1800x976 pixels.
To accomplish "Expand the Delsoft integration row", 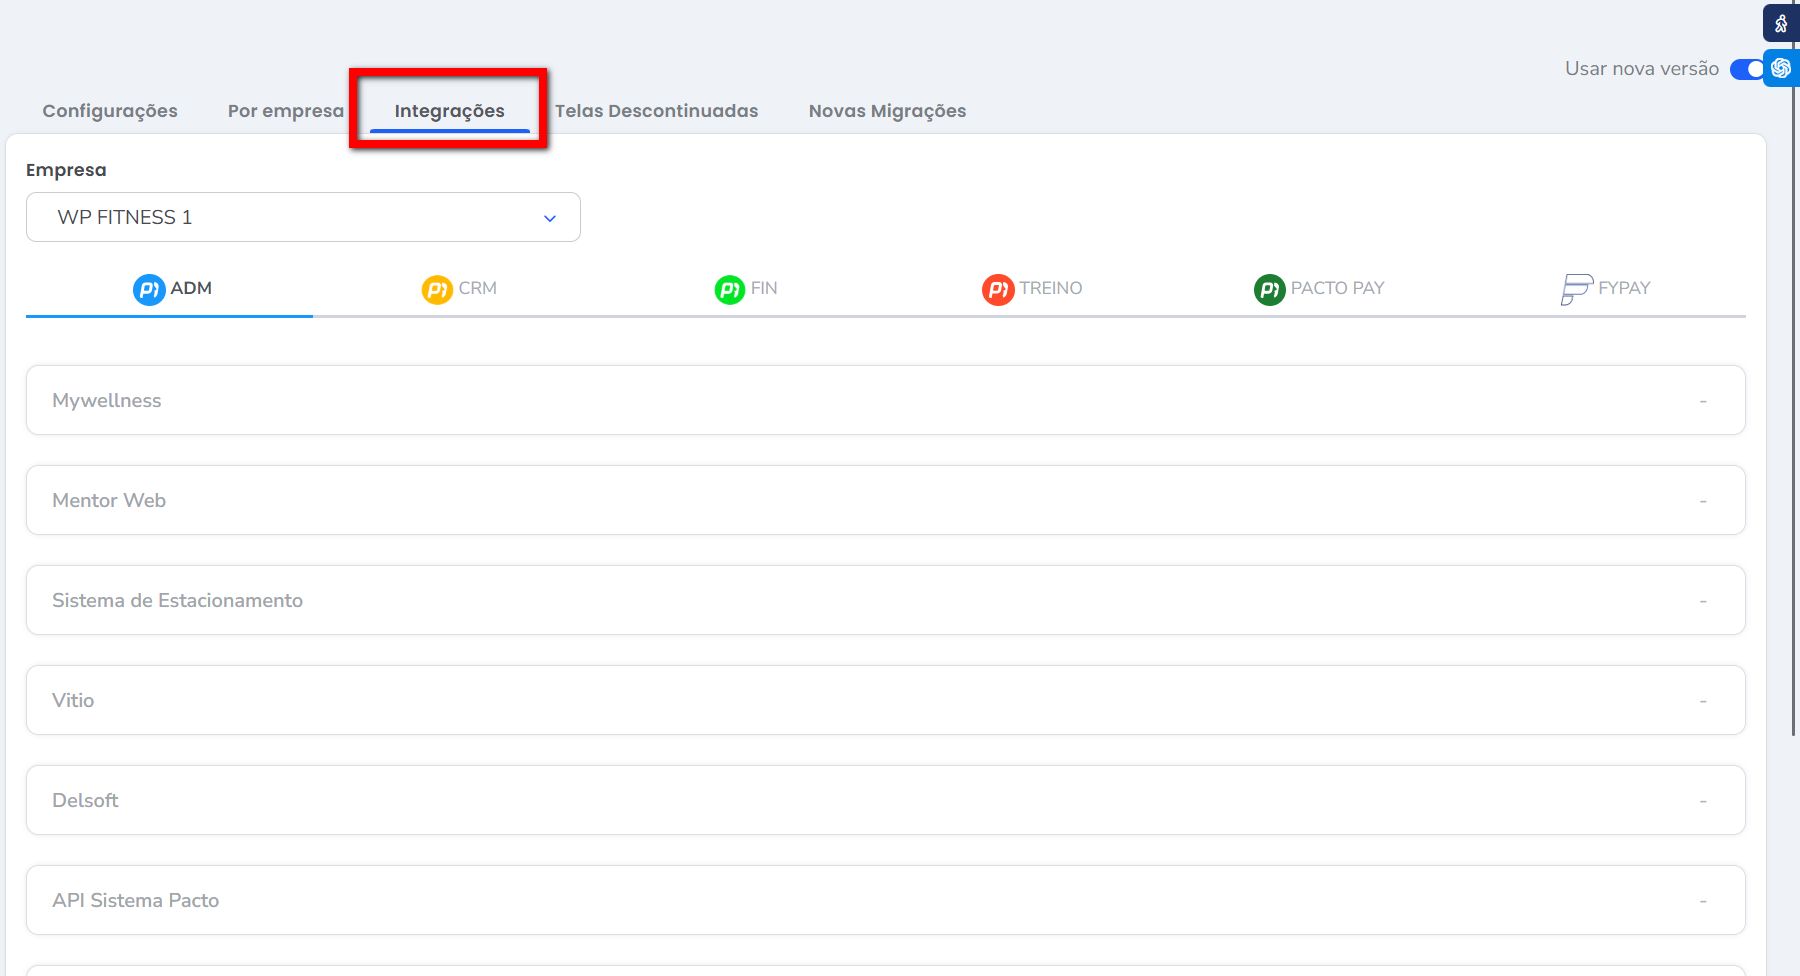I will tap(885, 800).
